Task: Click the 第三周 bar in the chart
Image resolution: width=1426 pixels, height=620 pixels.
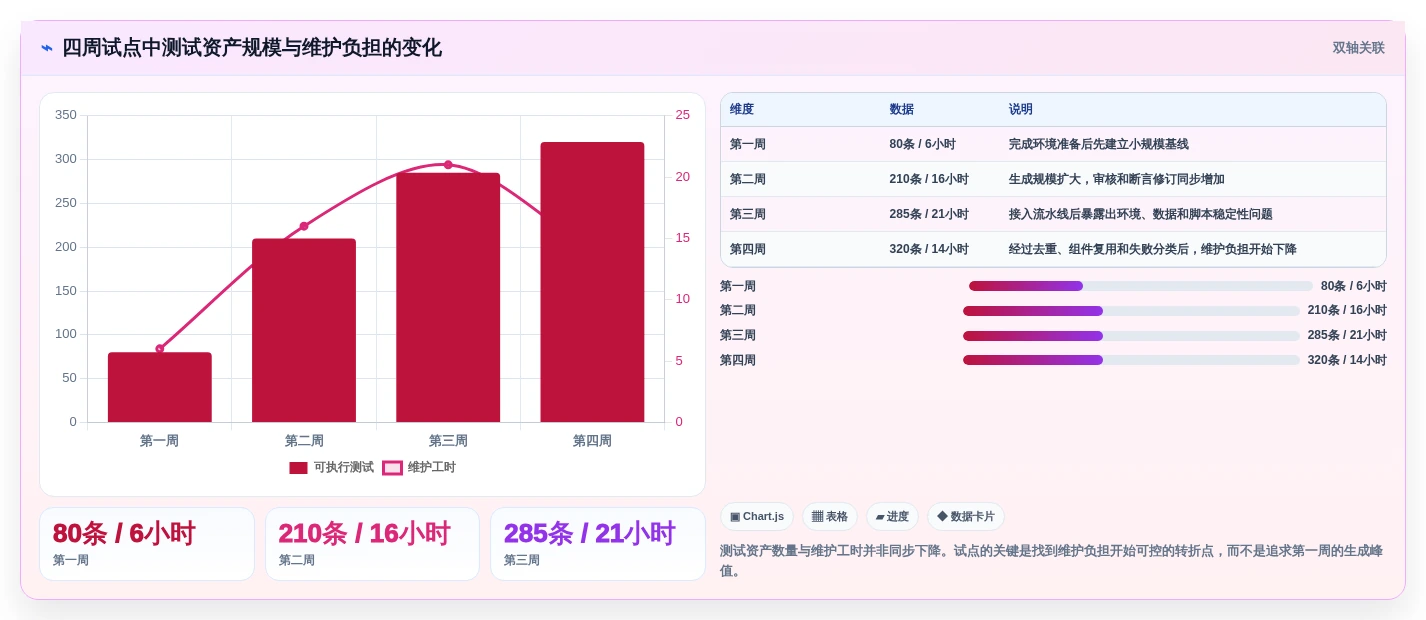Action: pyautogui.click(x=448, y=297)
